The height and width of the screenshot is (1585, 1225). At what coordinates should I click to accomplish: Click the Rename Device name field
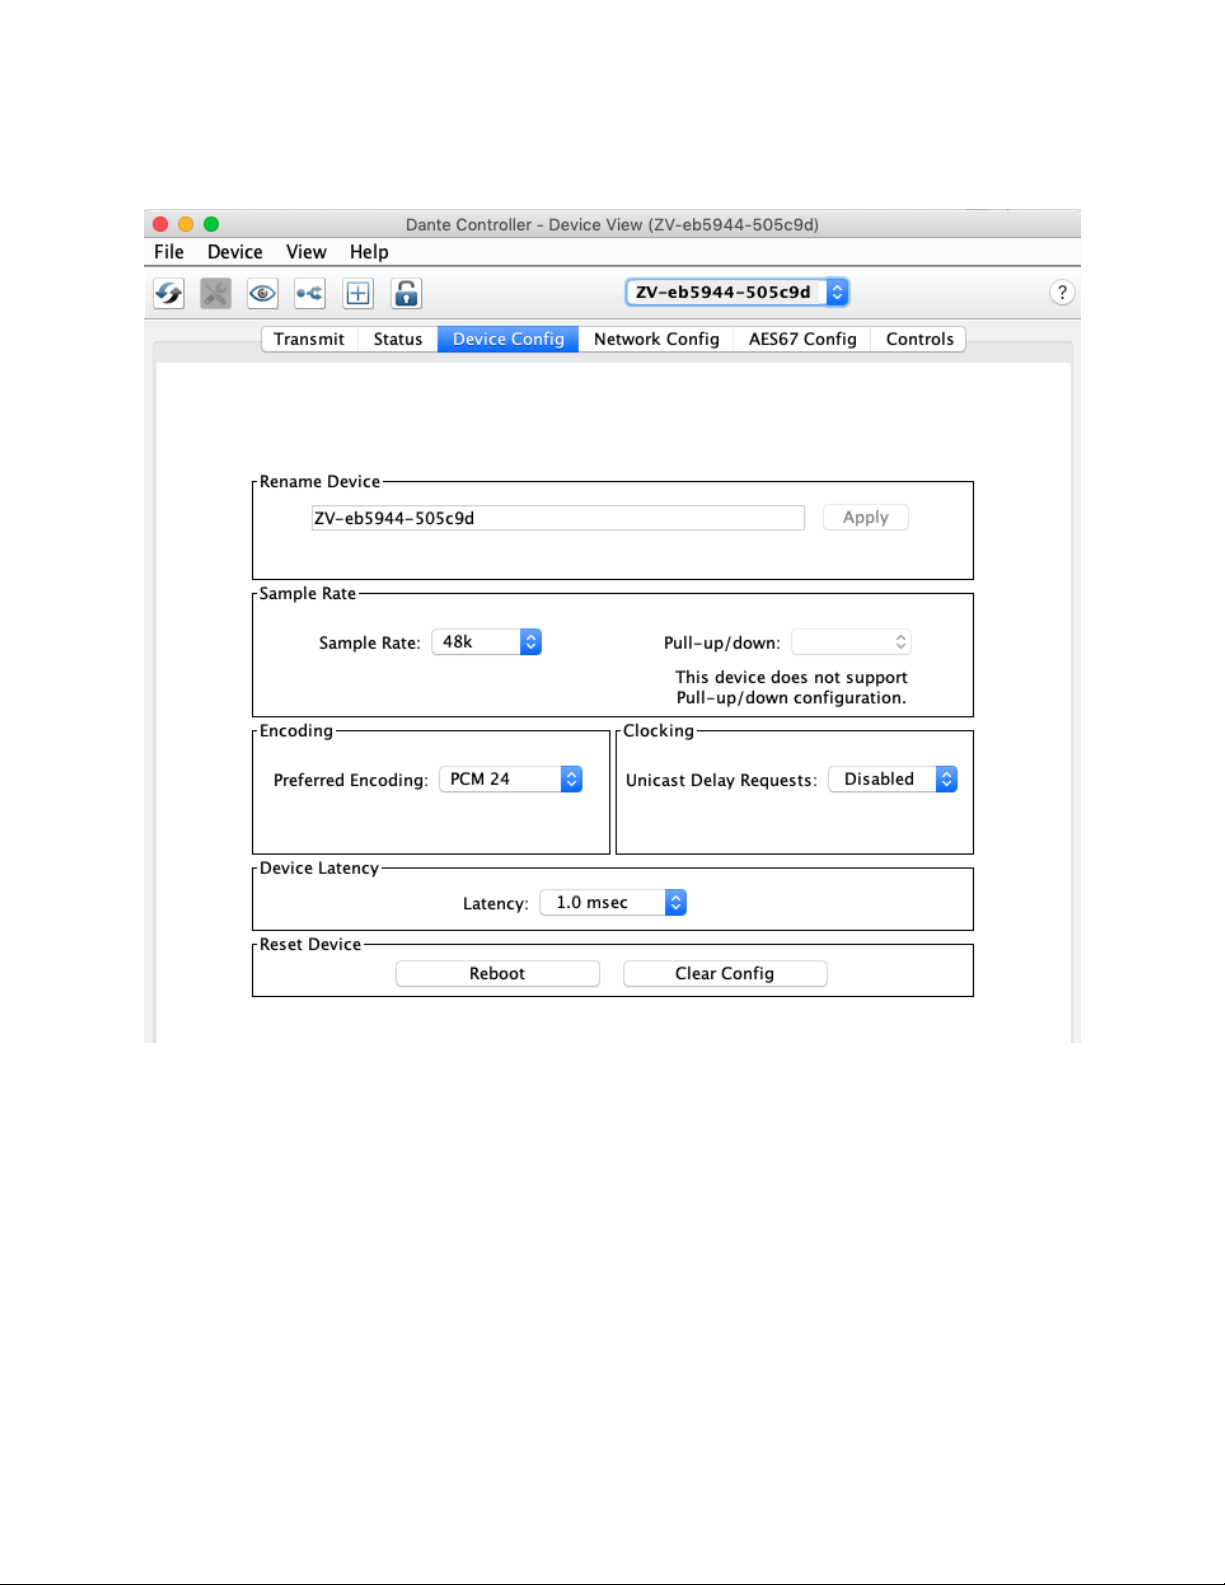[558, 518]
